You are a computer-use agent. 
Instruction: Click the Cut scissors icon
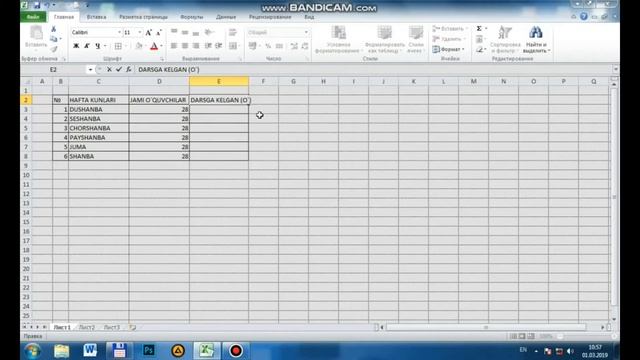point(53,29)
